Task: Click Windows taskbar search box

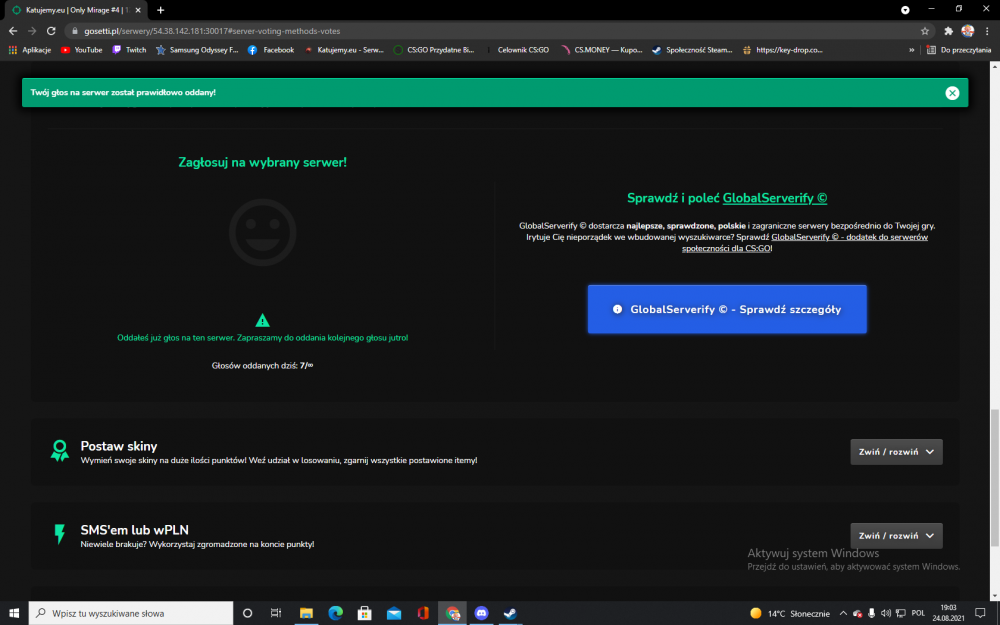Action: click(x=131, y=614)
